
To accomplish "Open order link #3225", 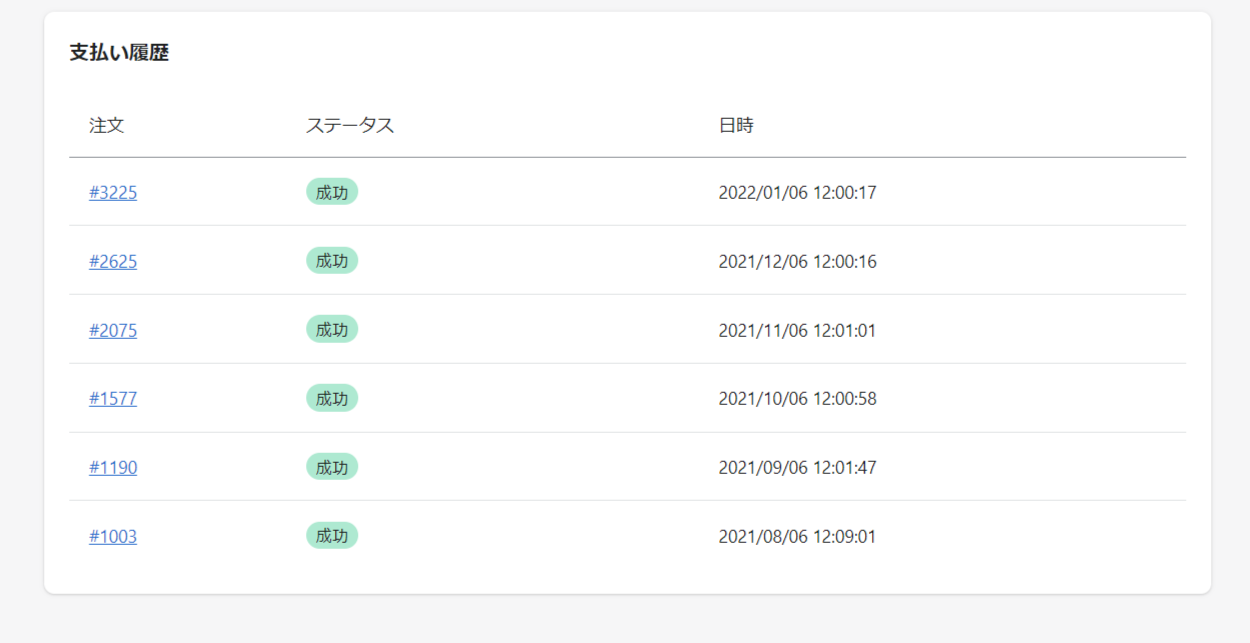I will click(113, 193).
